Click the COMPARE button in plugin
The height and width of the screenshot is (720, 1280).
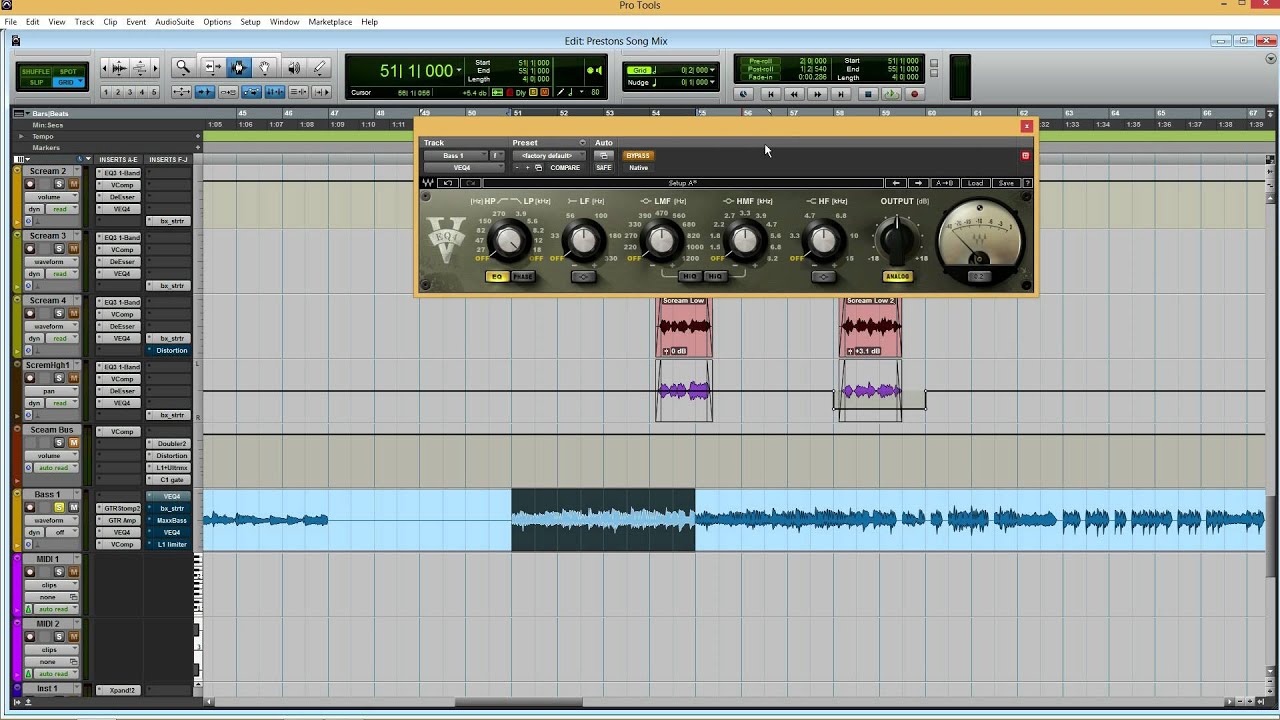[x=565, y=168]
